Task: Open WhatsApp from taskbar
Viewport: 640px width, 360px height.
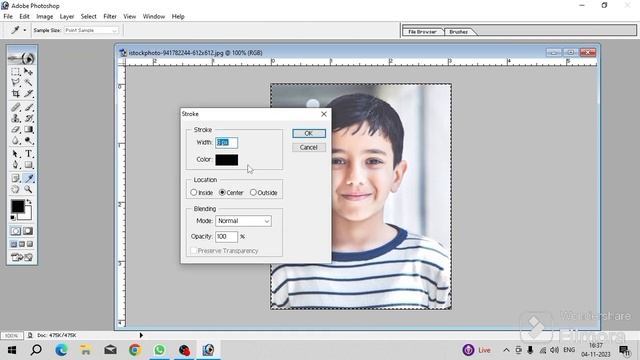Action: pos(160,350)
